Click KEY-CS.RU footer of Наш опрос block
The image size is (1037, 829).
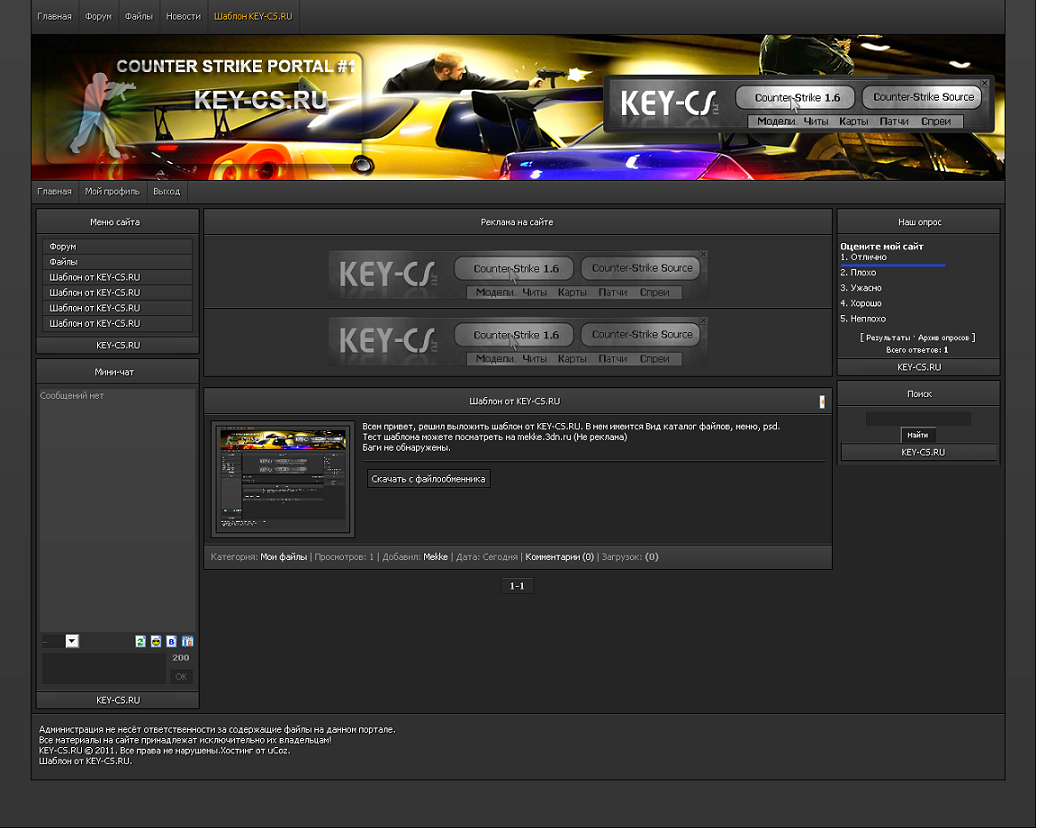919,367
